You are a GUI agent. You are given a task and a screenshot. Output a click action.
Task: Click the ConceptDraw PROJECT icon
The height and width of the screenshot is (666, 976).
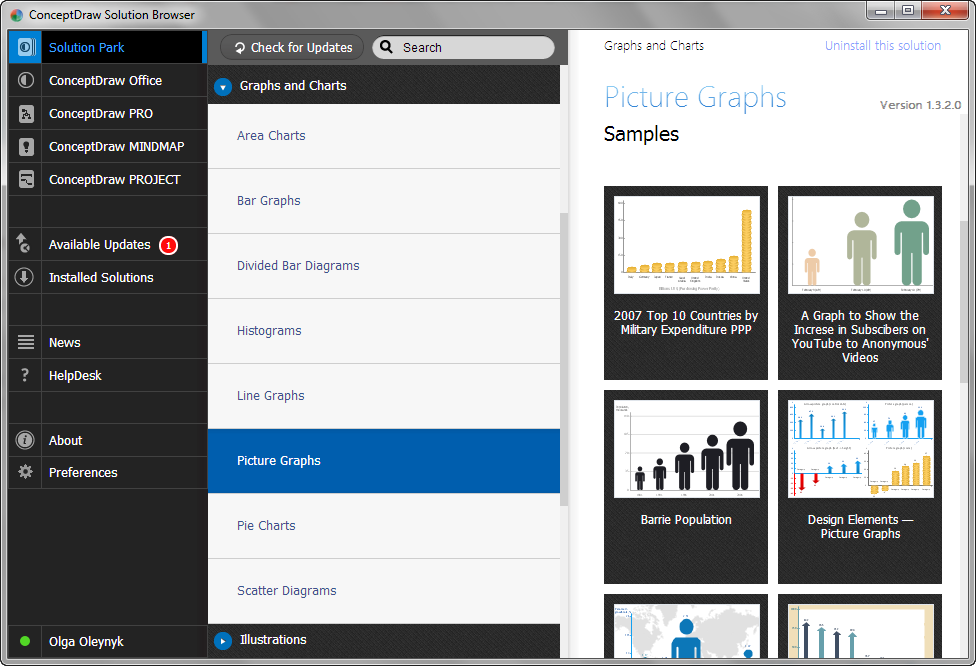tap(26, 179)
